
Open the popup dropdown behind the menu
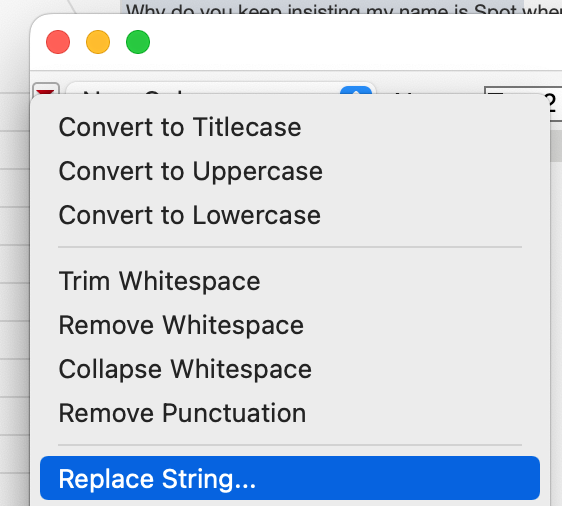pyautogui.click(x=221, y=89)
